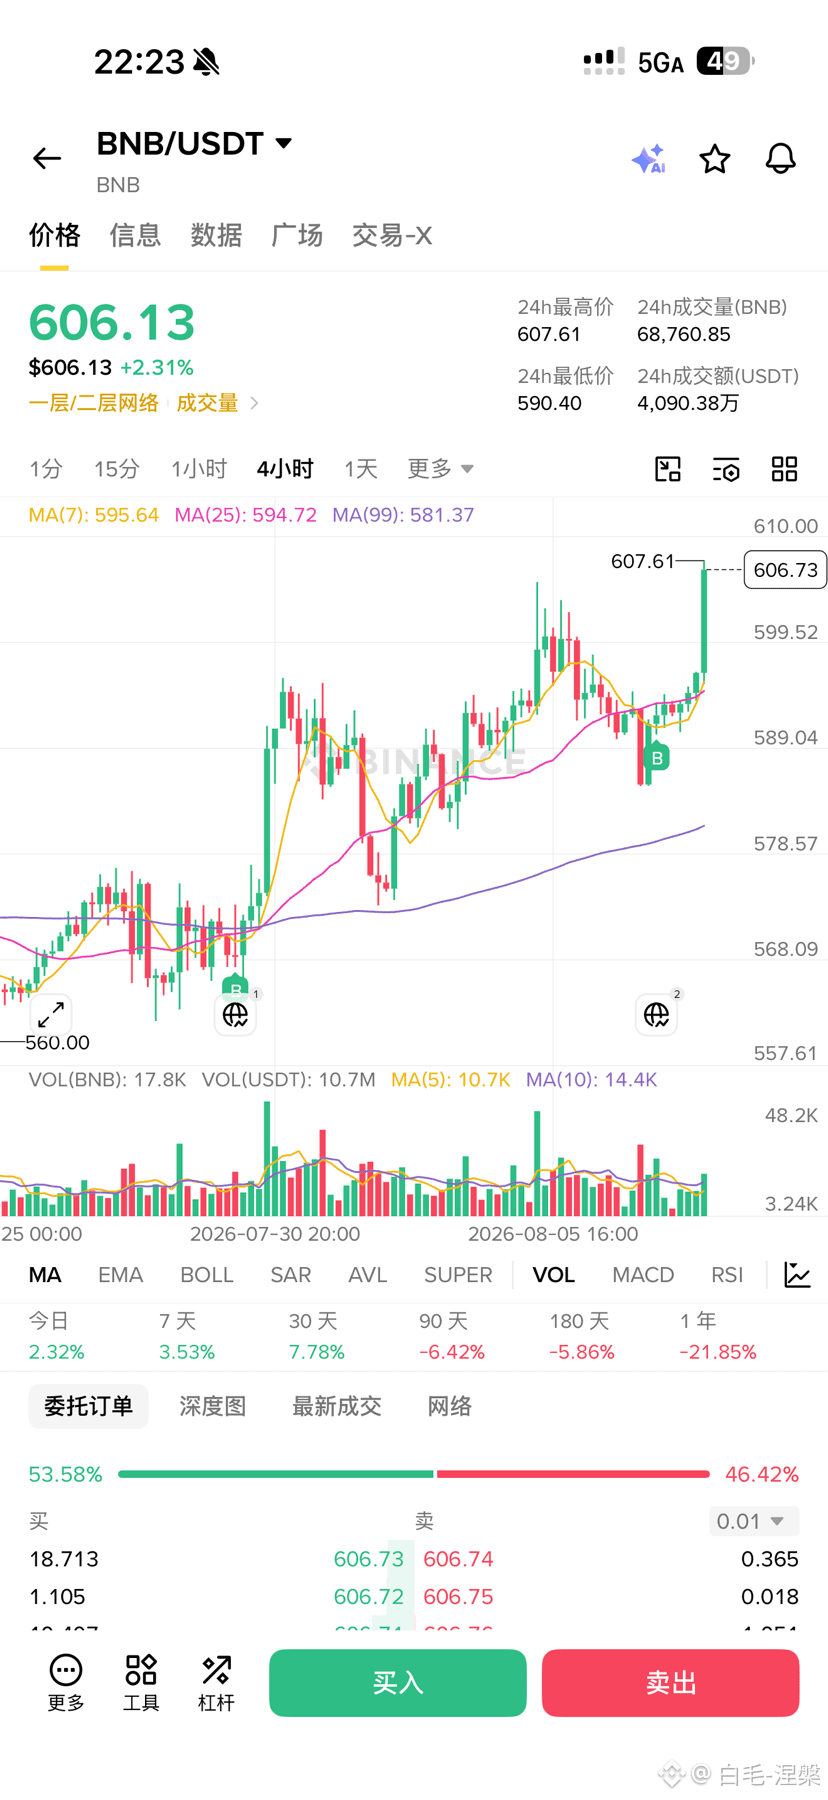828x1800 pixels.
Task: Tap the 607.61 chart high label
Action: [x=643, y=561]
